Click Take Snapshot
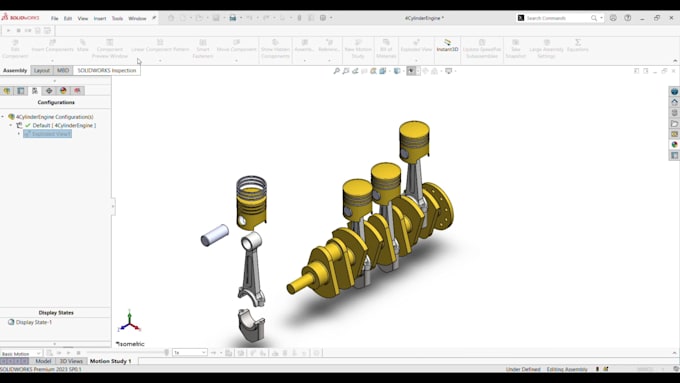680x383 pixels. (x=515, y=49)
